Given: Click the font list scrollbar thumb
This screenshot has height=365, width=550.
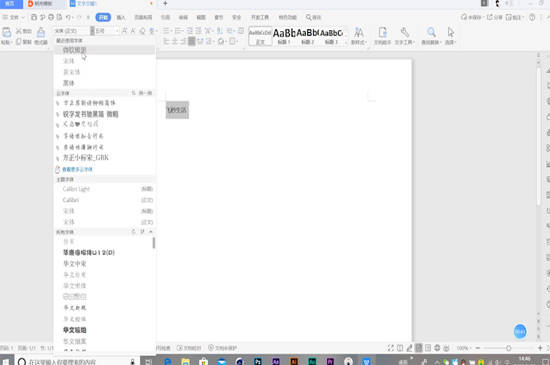Looking at the screenshot, I should 154,243.
